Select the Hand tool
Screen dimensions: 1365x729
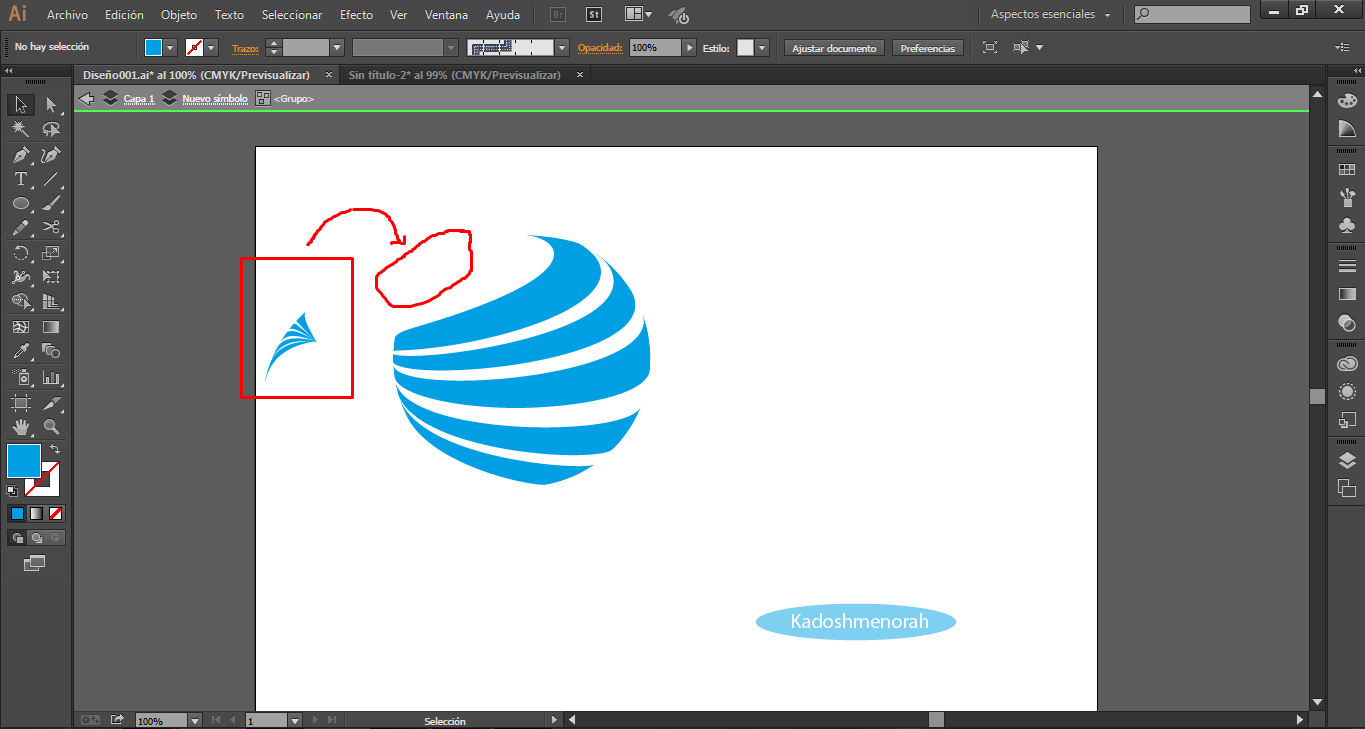[x=20, y=427]
